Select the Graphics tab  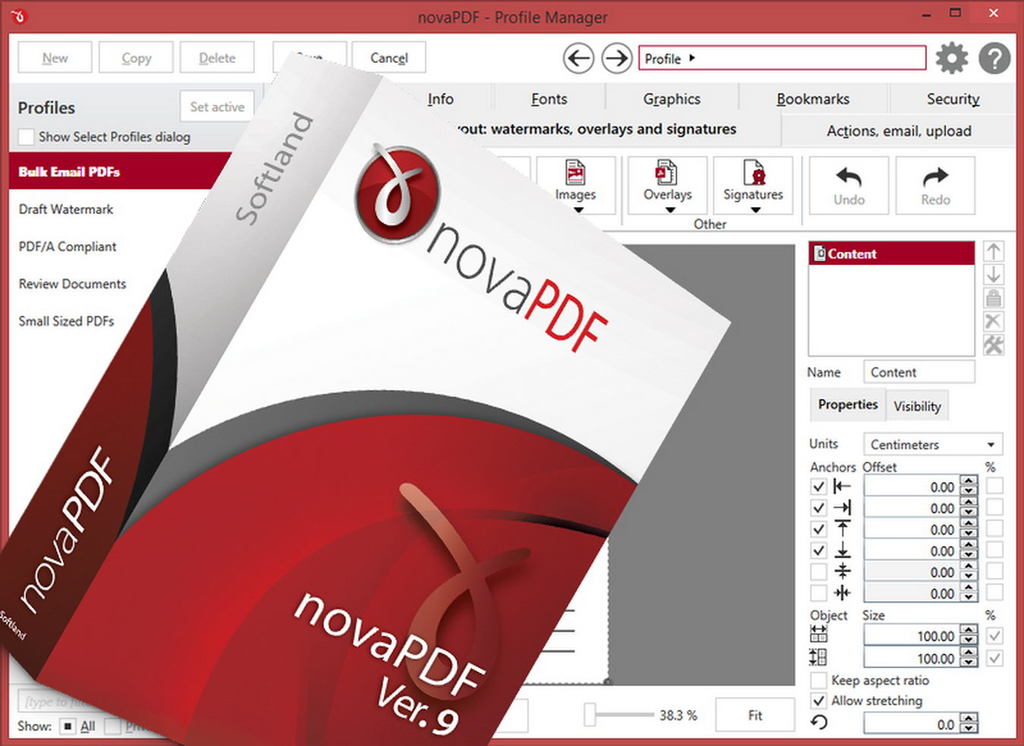(x=672, y=99)
